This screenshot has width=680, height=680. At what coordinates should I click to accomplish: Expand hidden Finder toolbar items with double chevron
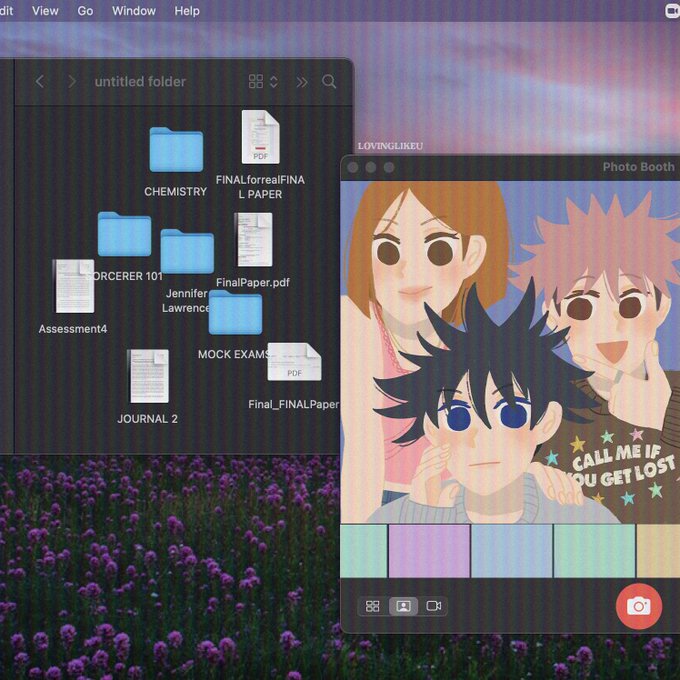(x=302, y=82)
